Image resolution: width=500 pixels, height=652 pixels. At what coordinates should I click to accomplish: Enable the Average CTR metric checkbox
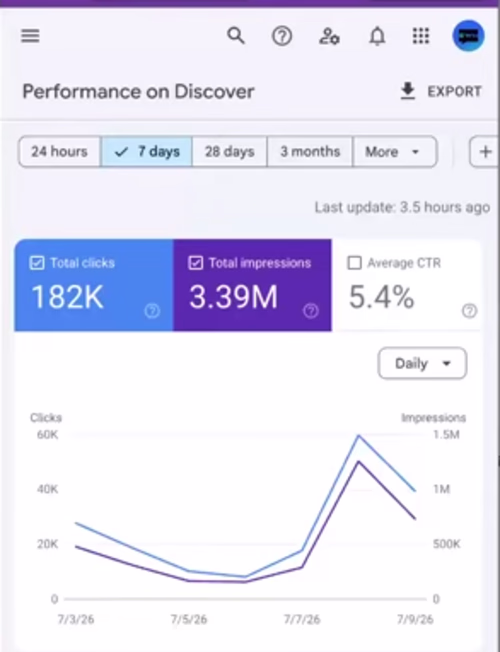(x=354, y=263)
